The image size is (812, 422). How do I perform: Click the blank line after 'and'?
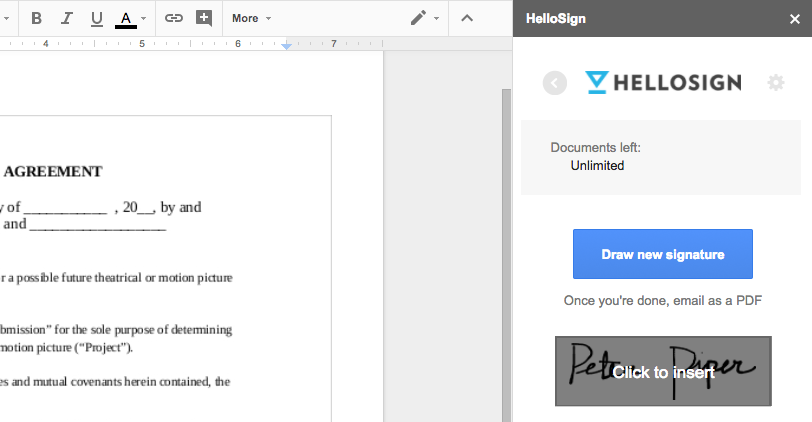(x=98, y=228)
